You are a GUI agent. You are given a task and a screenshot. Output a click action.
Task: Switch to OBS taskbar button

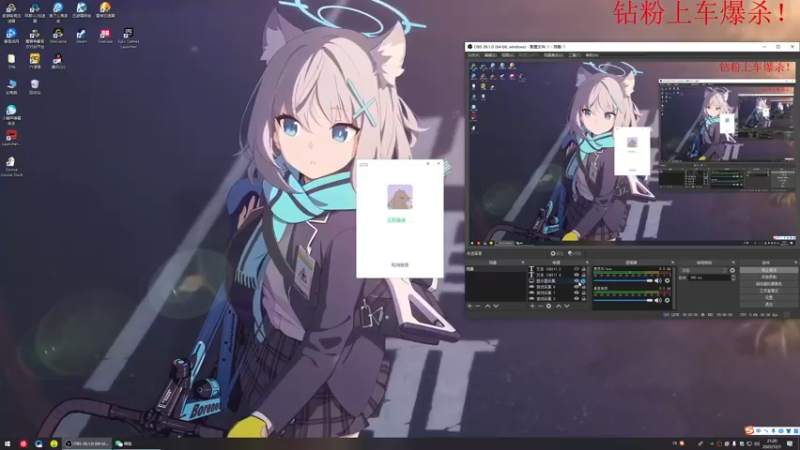(x=87, y=443)
